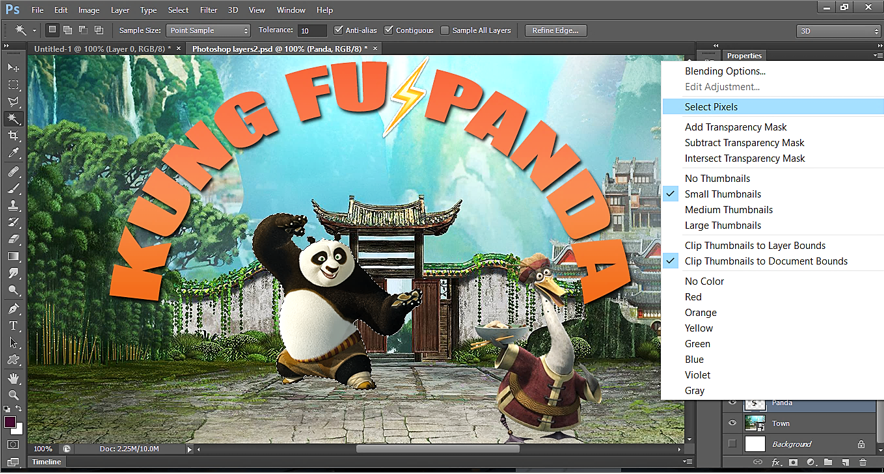The image size is (884, 474).
Task: Open the Filter menu
Action: coord(208,10)
